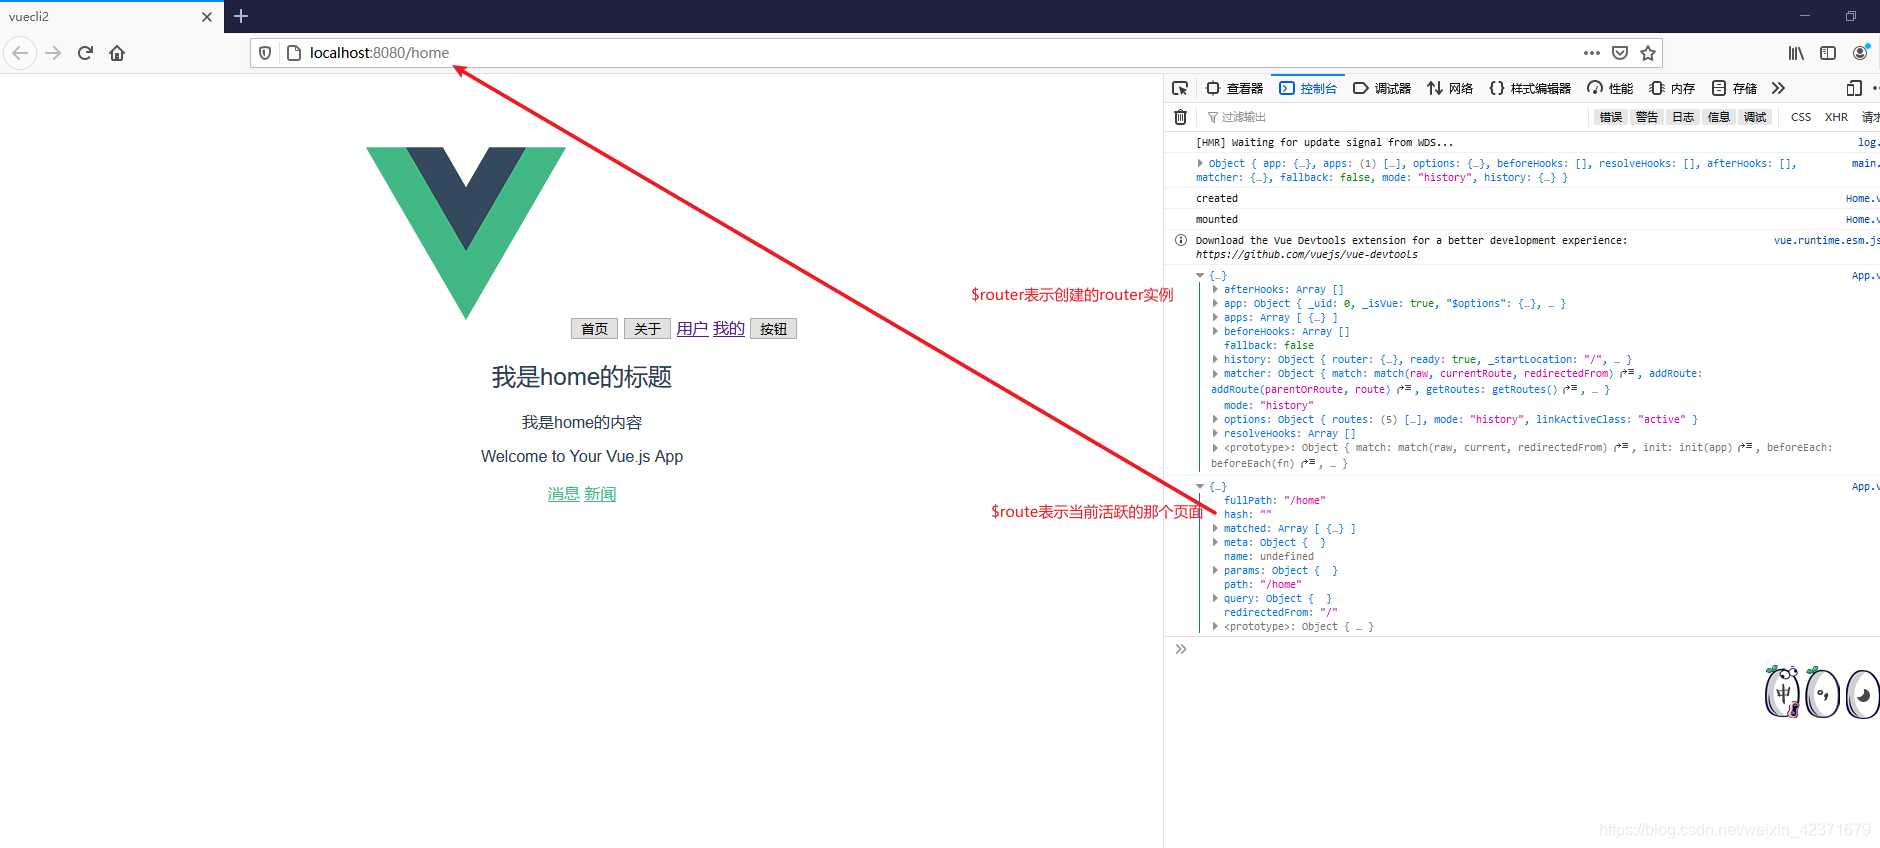This screenshot has height=848, width=1880.
Task: Open the 用户 link
Action: [692, 328]
